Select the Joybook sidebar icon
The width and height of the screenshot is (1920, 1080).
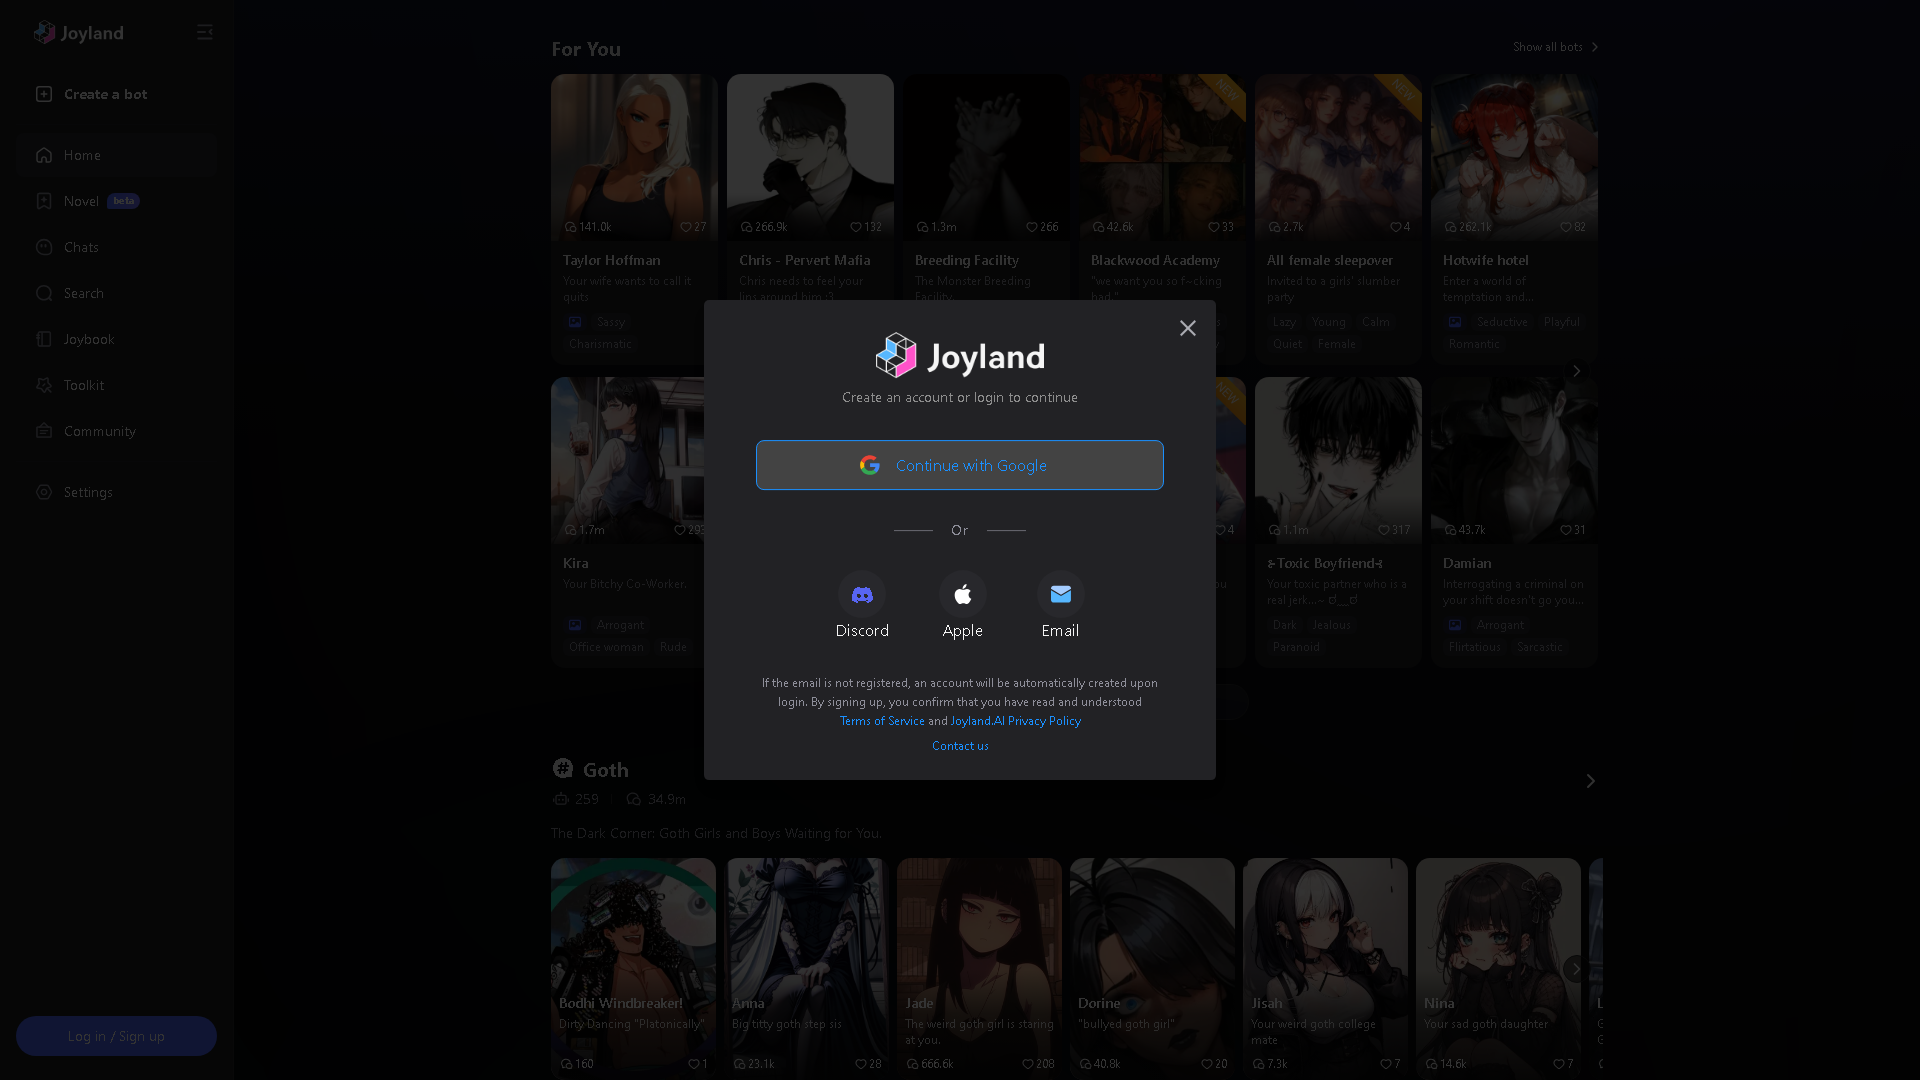[44, 339]
